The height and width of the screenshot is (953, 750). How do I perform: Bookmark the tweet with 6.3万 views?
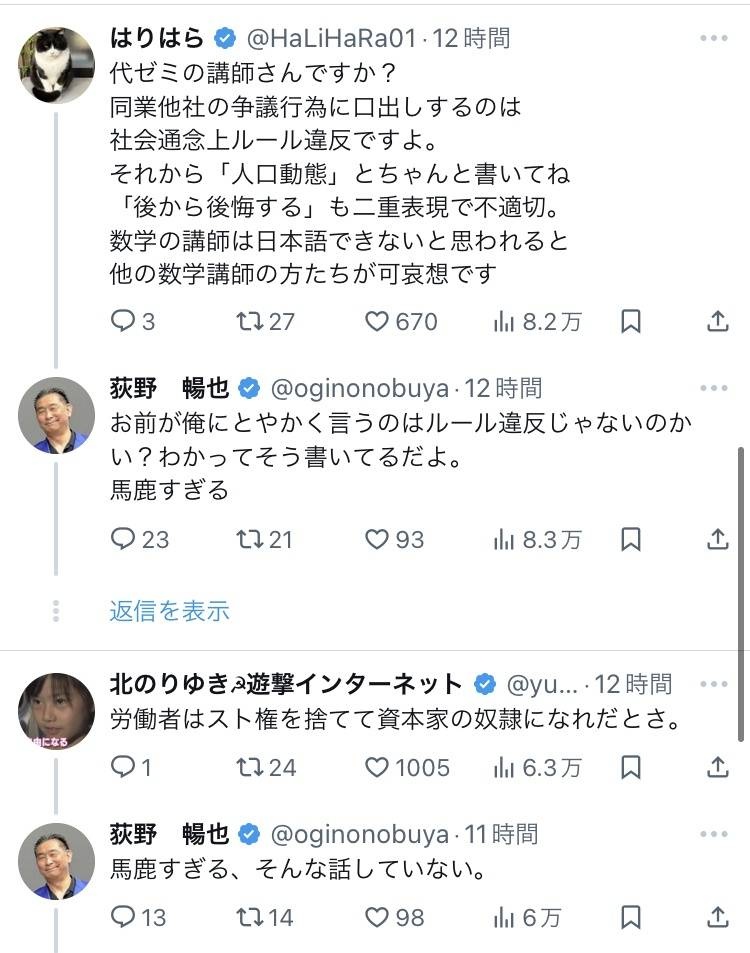point(630,767)
